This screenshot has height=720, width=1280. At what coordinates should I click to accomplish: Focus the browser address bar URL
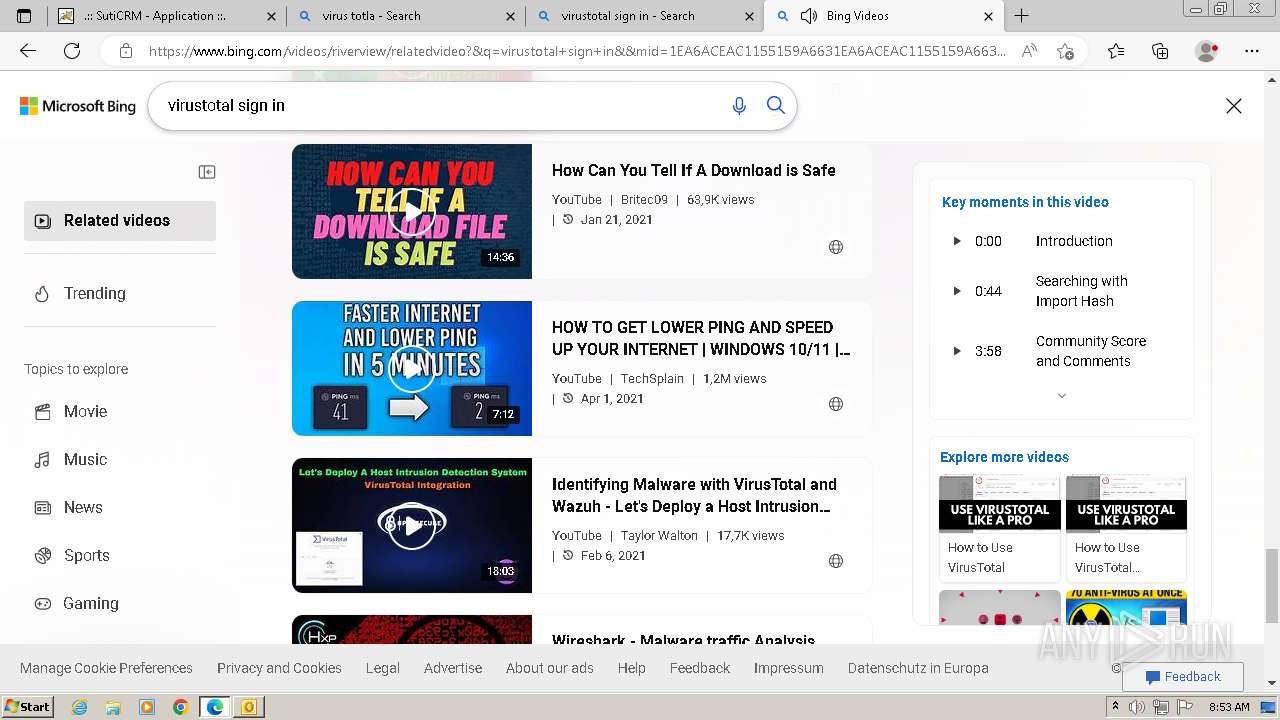(x=576, y=51)
